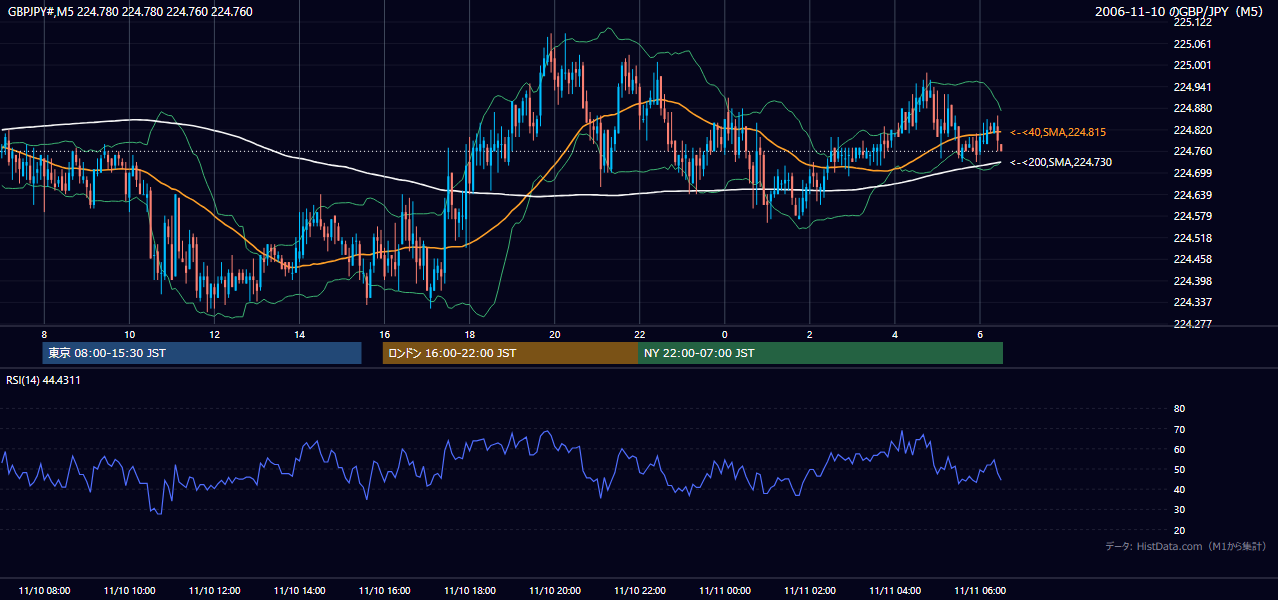Viewport: 1278px width, 600px height.
Task: Click hour tick 16 under the price chart
Action: point(384,334)
